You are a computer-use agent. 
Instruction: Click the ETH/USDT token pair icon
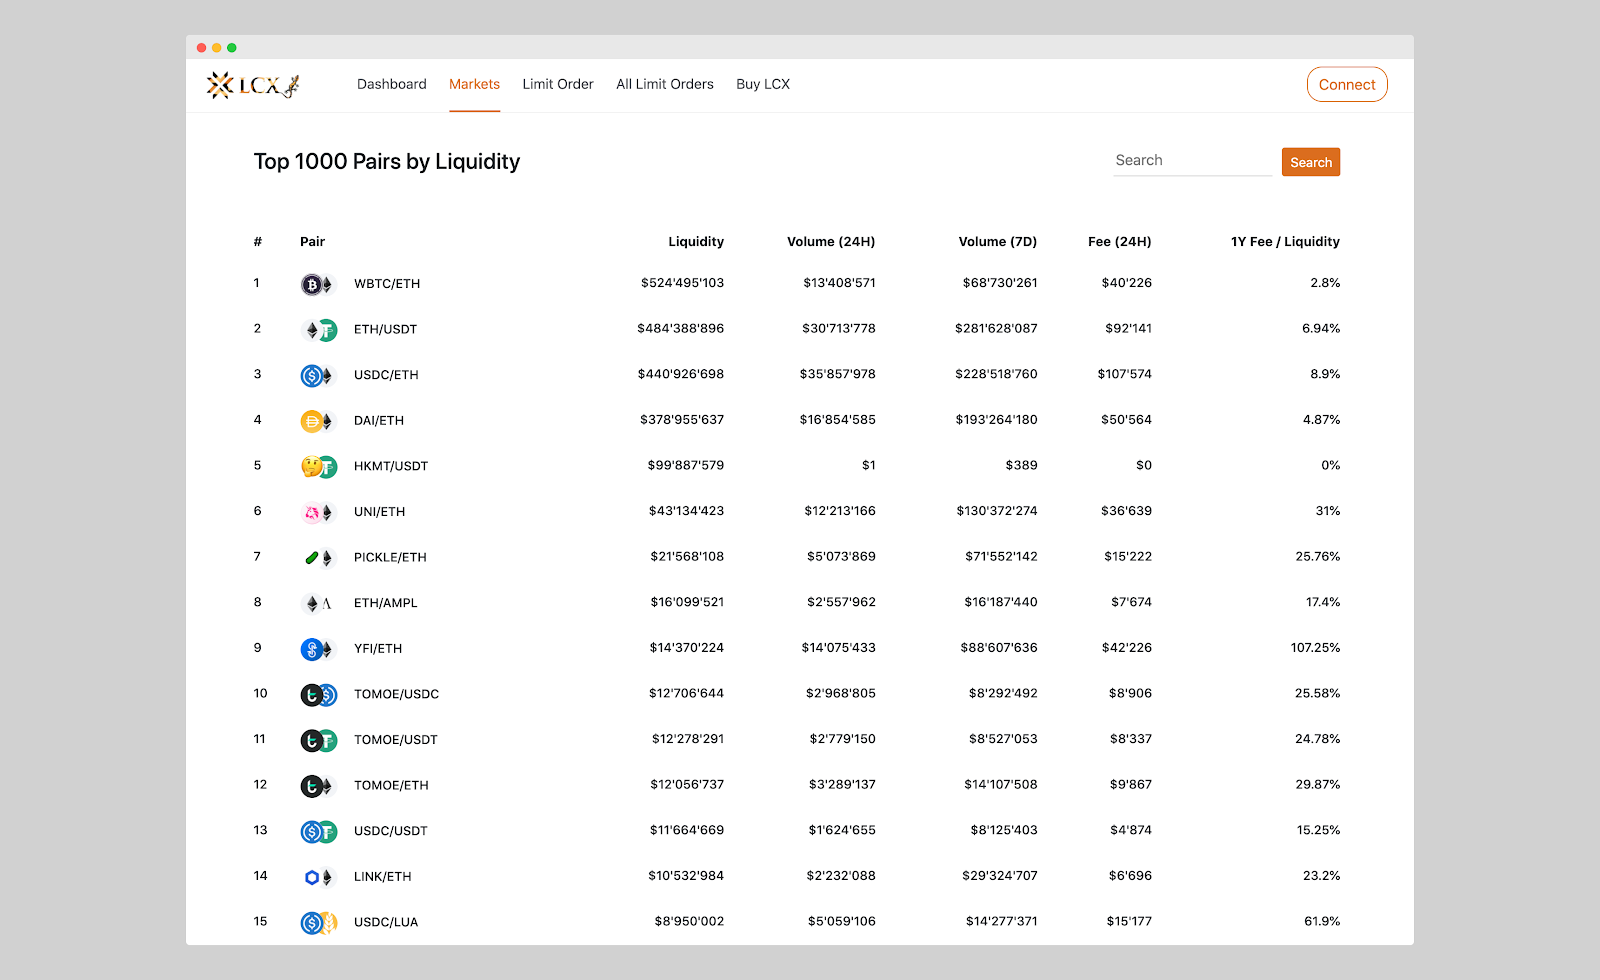[318, 330]
